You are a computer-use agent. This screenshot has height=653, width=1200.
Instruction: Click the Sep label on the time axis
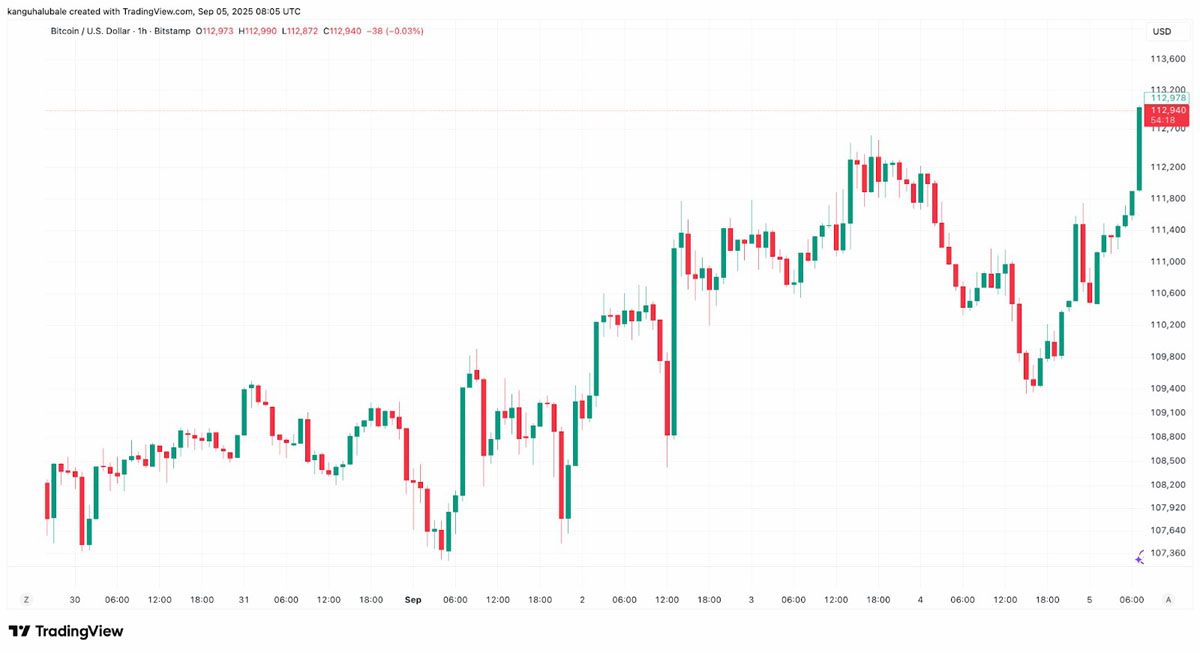click(414, 600)
